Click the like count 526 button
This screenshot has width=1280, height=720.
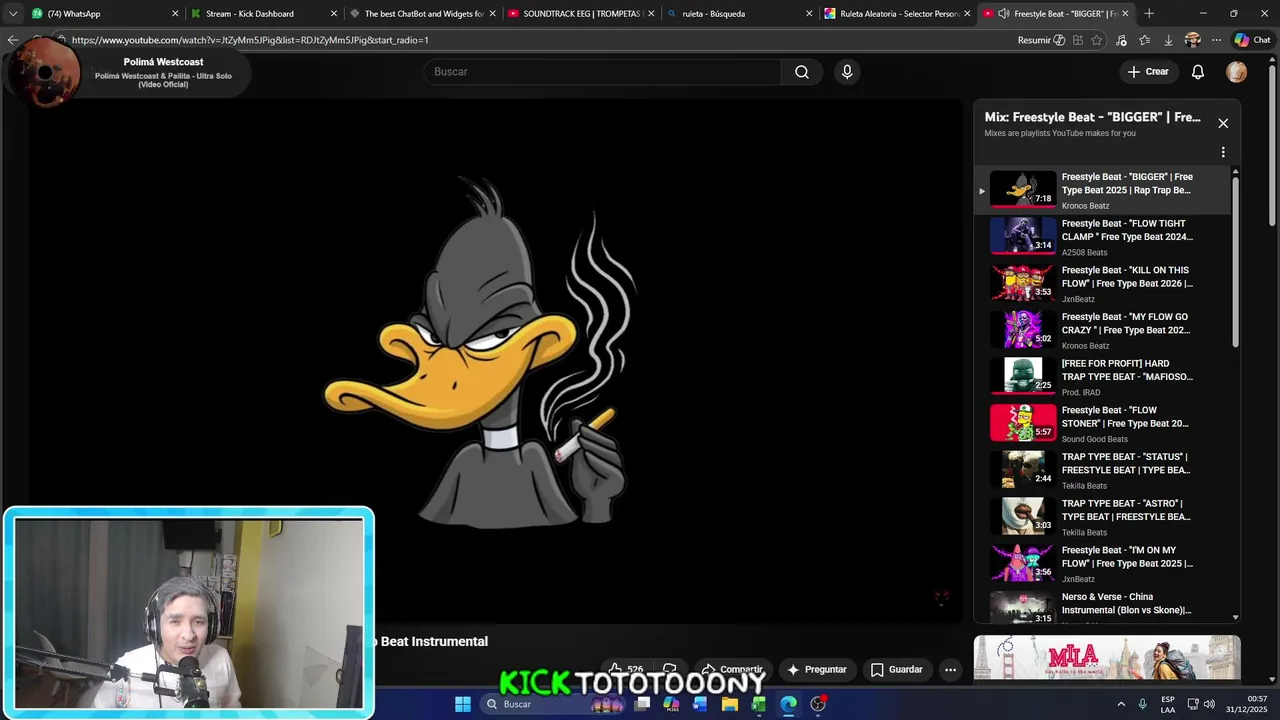pos(626,669)
